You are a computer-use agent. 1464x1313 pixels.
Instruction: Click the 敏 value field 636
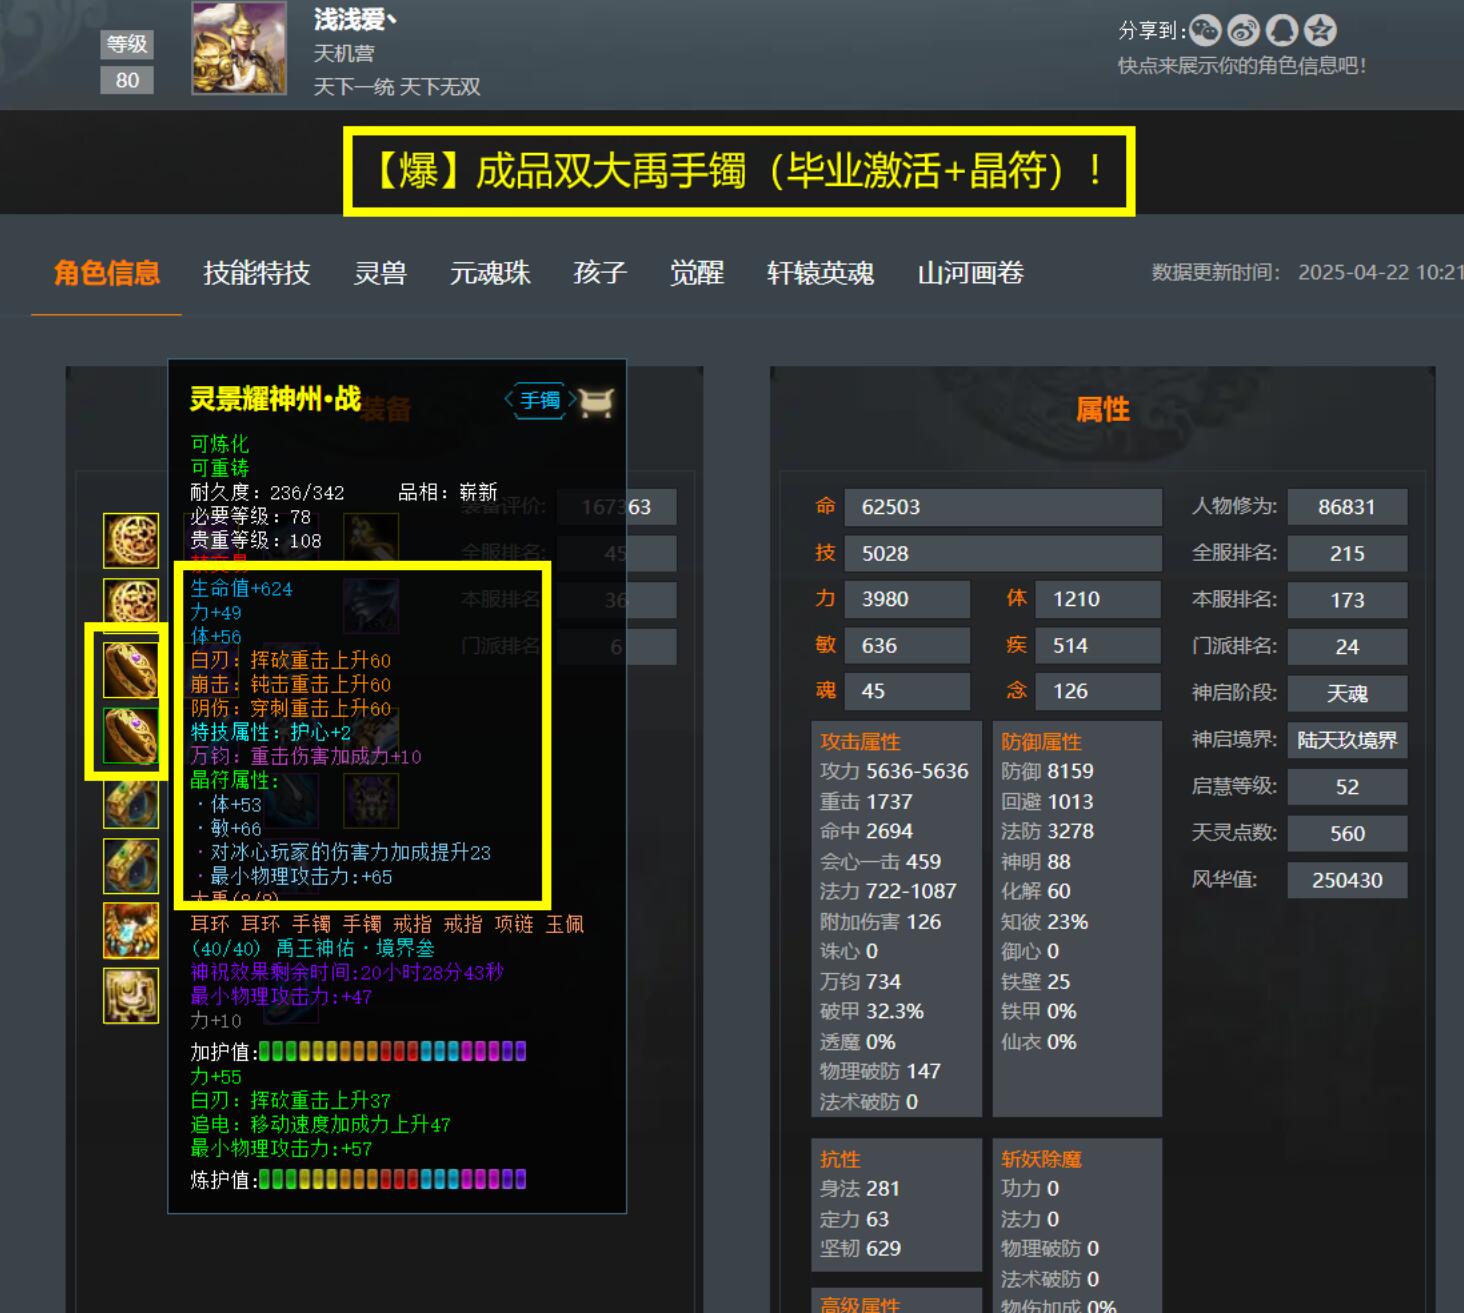(907, 646)
